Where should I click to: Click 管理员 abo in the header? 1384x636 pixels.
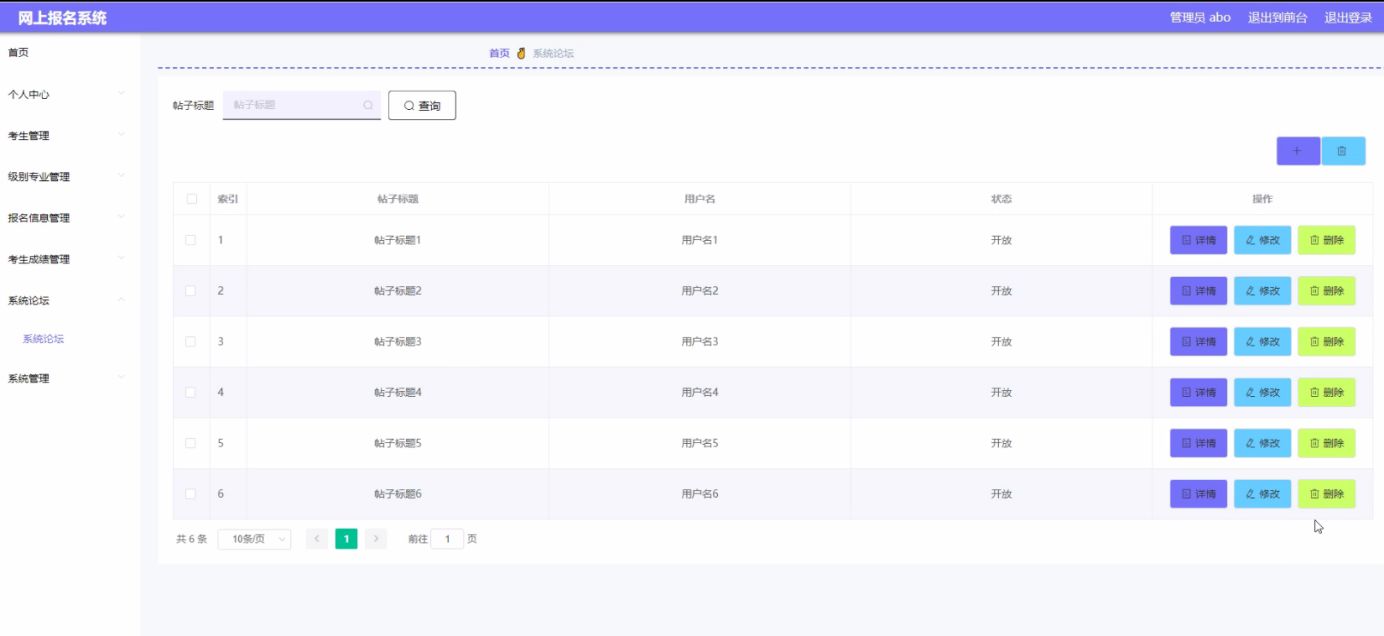coord(1200,17)
